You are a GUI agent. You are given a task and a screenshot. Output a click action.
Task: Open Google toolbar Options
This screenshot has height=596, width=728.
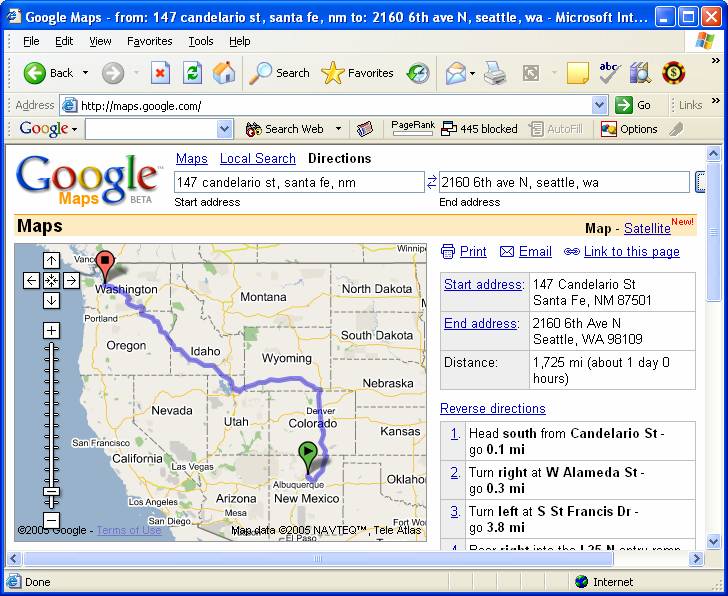629,129
